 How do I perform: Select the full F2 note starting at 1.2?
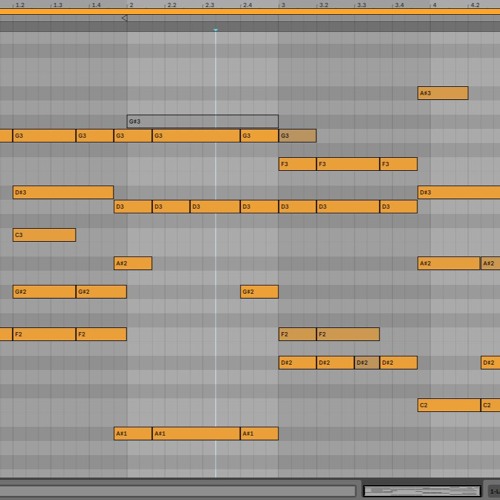point(44,334)
